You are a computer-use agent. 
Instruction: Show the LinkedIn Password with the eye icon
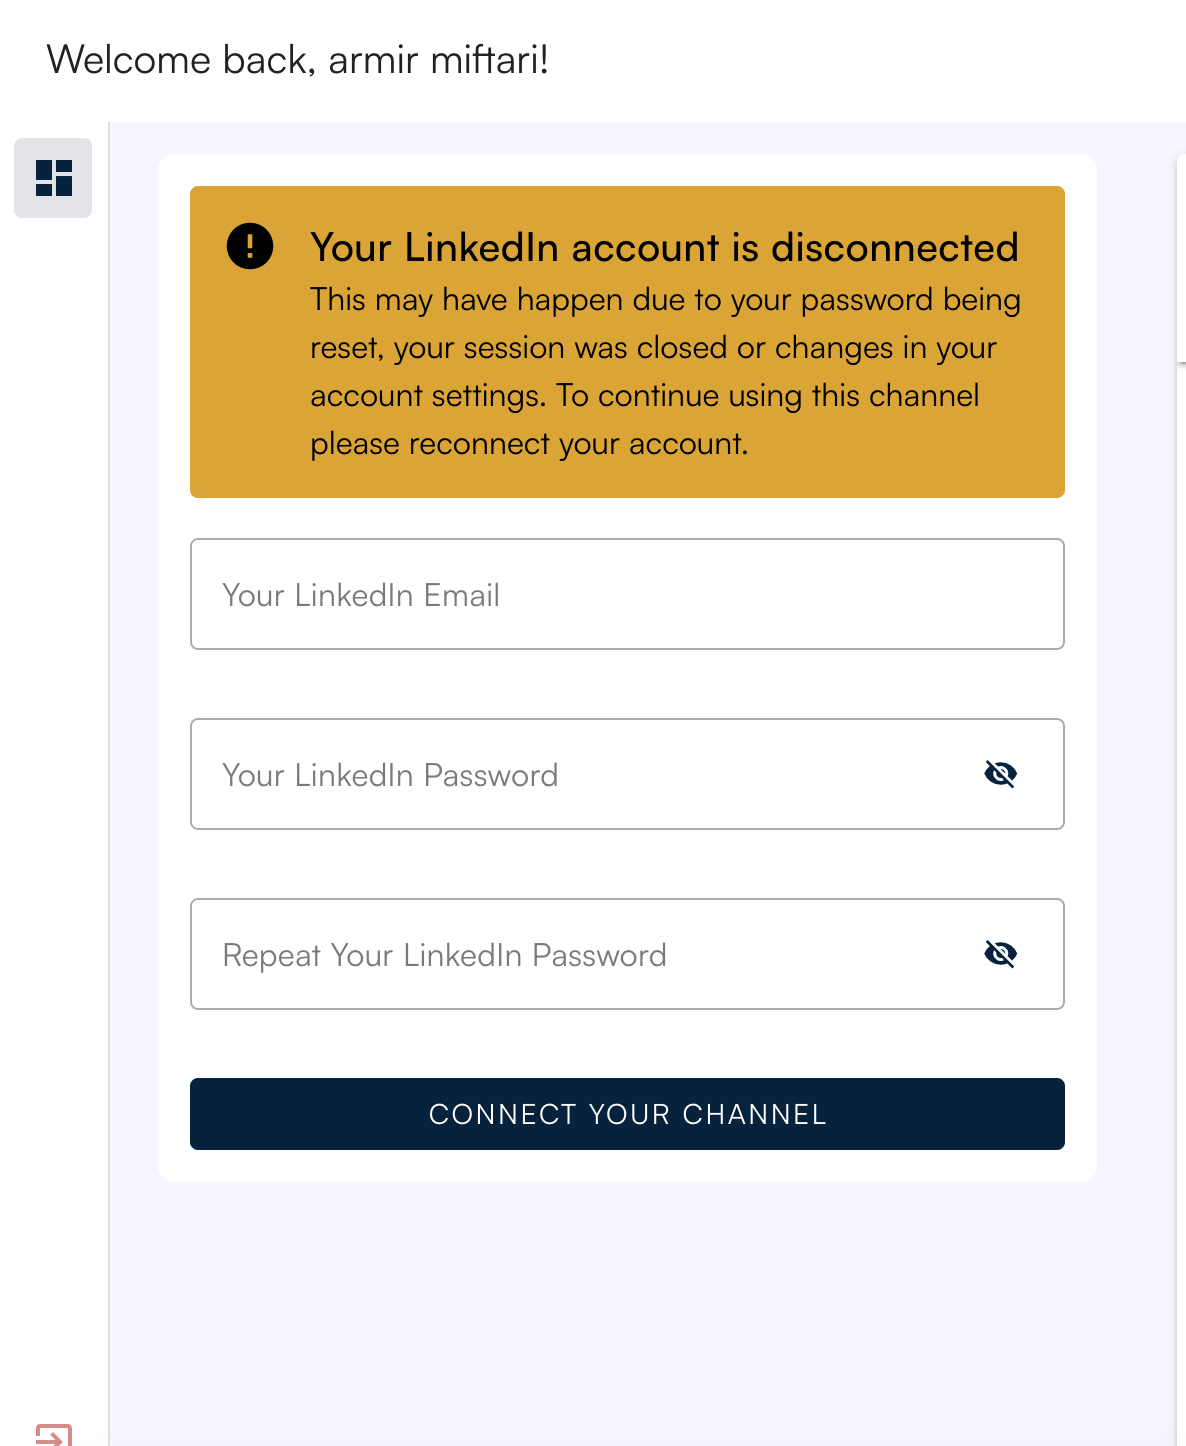pyautogui.click(x=1000, y=774)
